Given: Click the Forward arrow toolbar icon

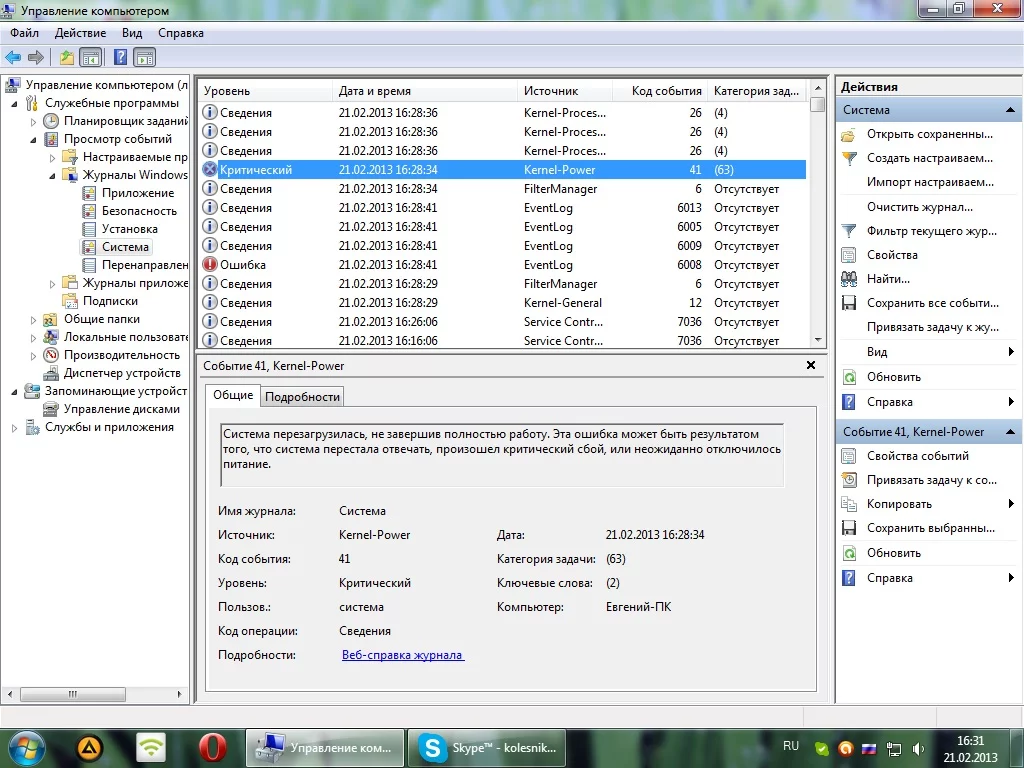Looking at the screenshot, I should point(36,57).
